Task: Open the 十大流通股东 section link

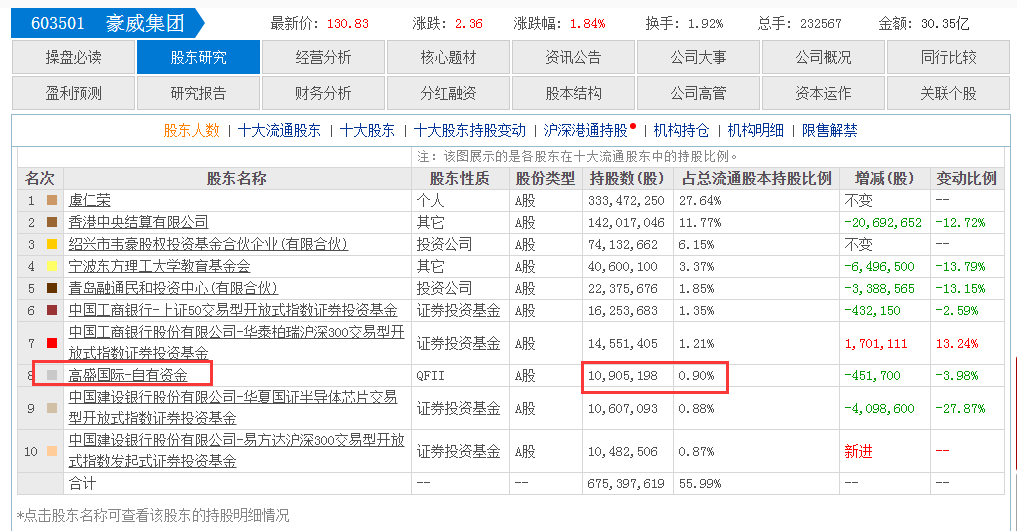Action: [280, 130]
